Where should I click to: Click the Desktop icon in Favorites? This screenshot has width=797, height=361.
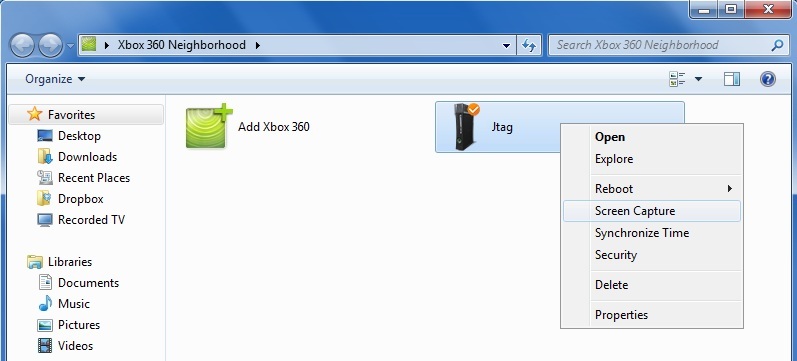pyautogui.click(x=45, y=136)
